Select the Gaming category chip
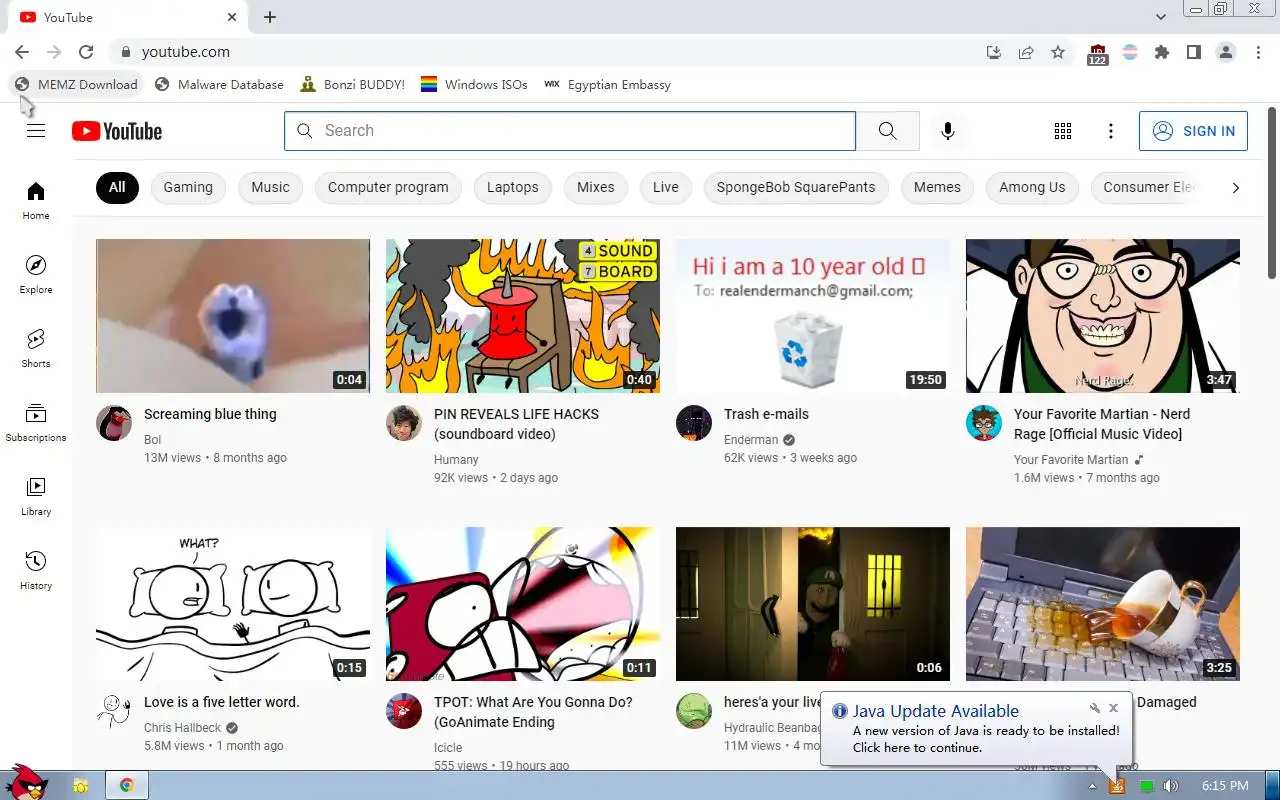 (188, 187)
